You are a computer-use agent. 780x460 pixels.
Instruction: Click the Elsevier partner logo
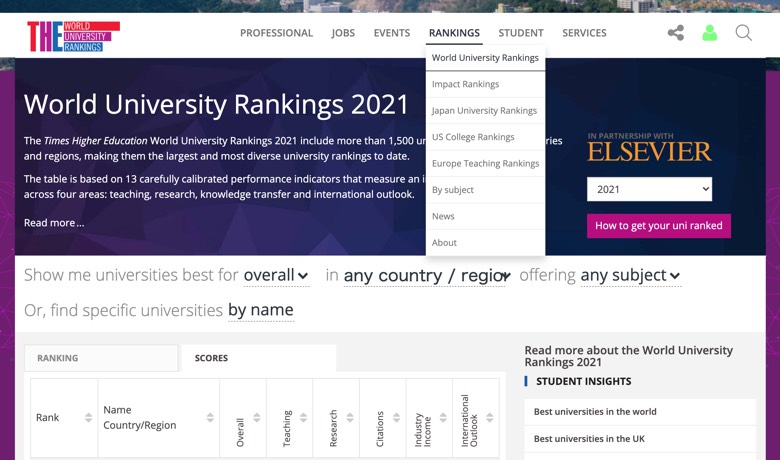pyautogui.click(x=649, y=151)
